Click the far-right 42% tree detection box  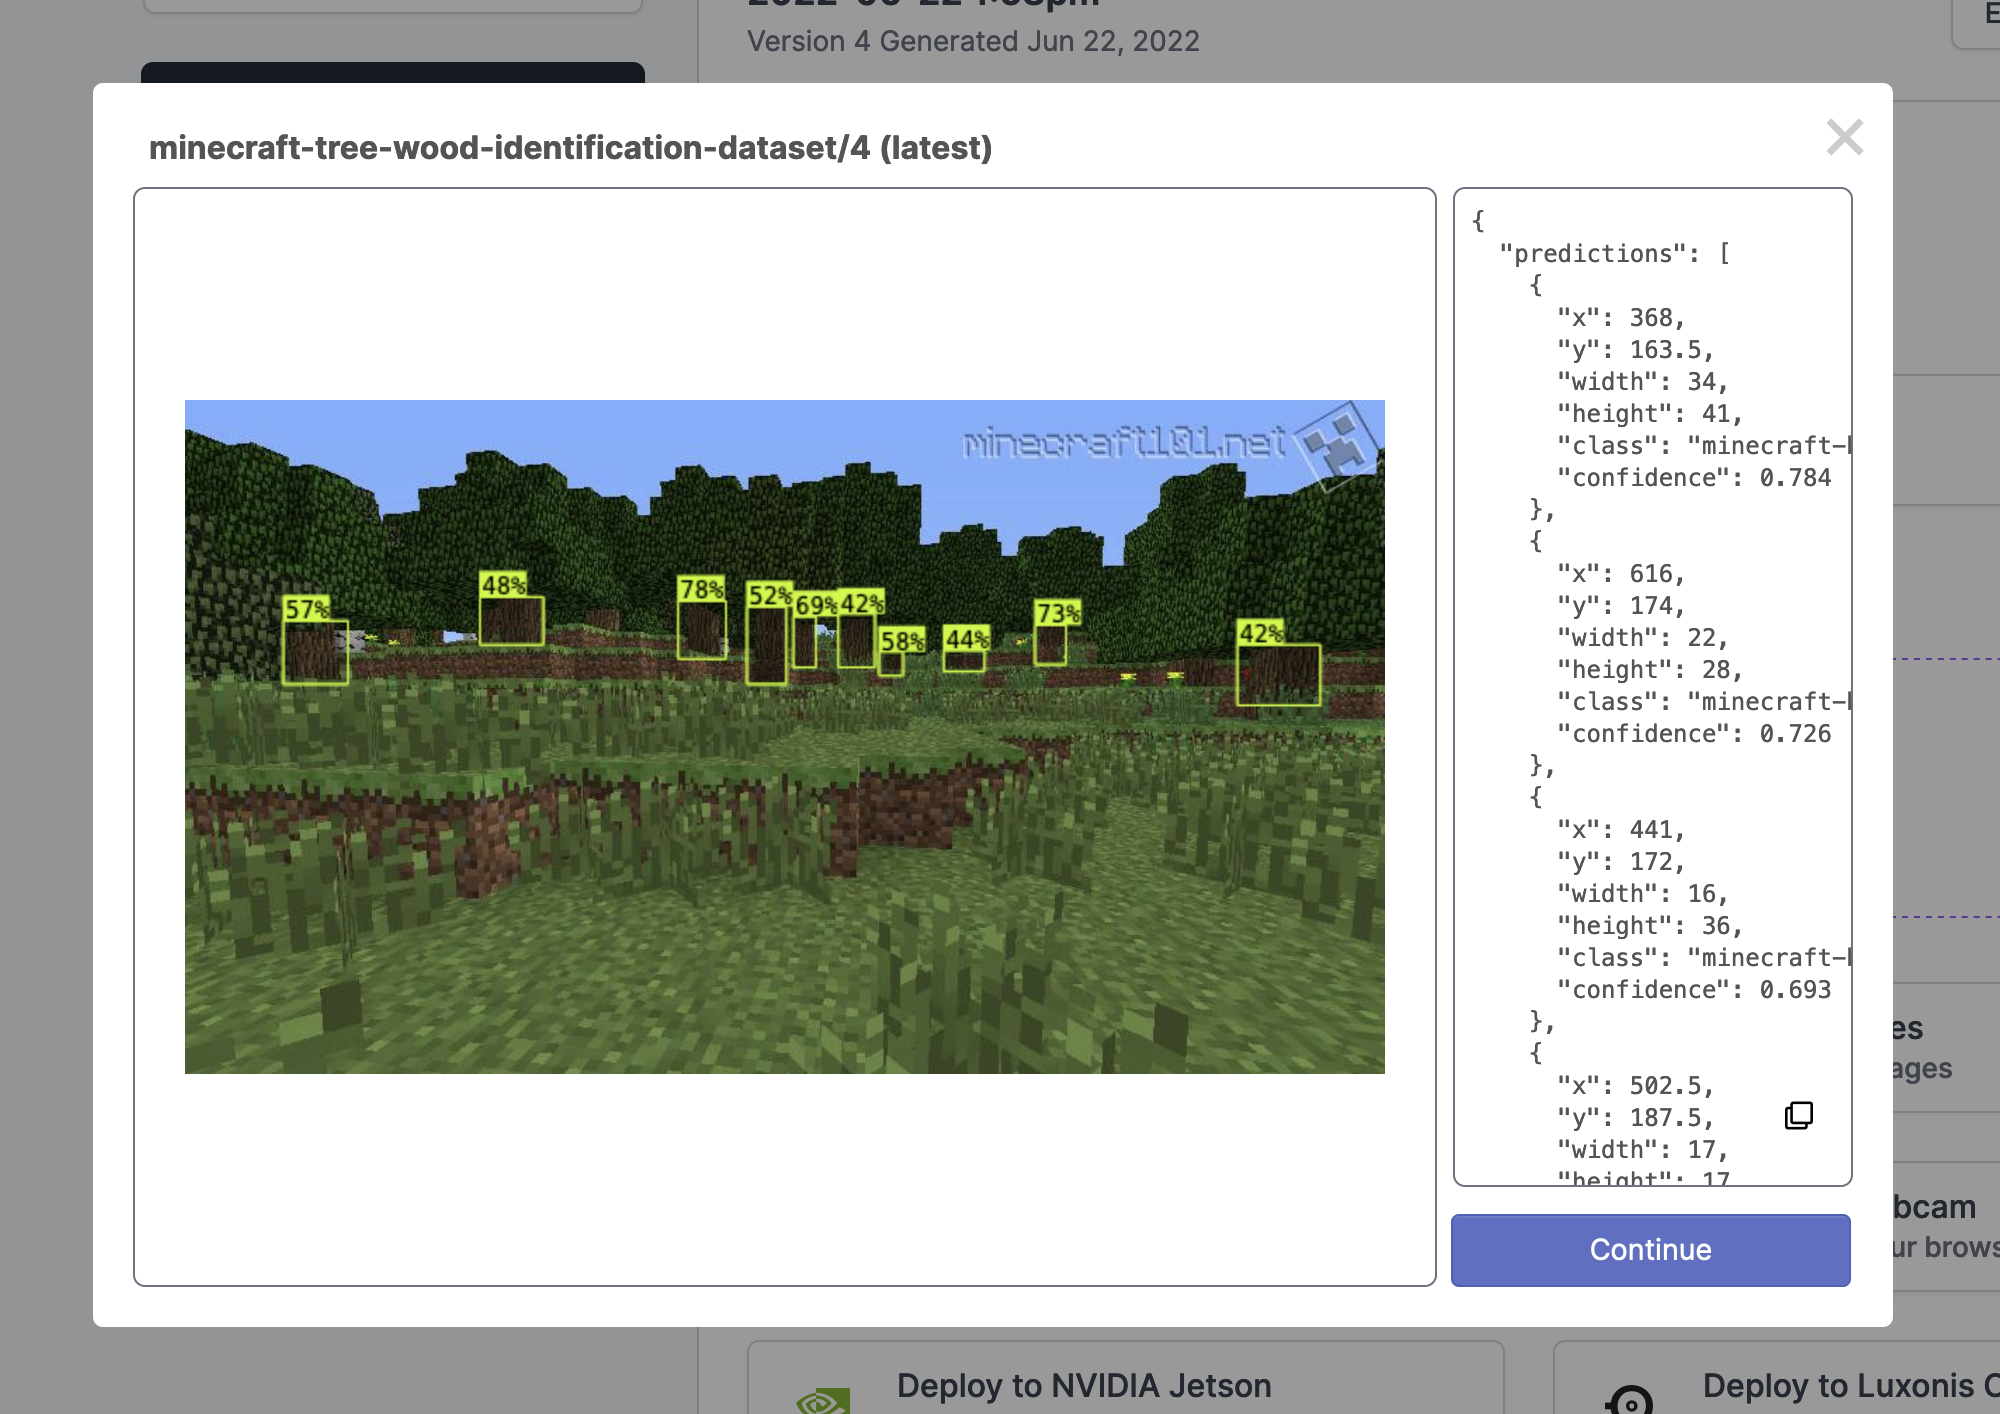(x=1278, y=674)
